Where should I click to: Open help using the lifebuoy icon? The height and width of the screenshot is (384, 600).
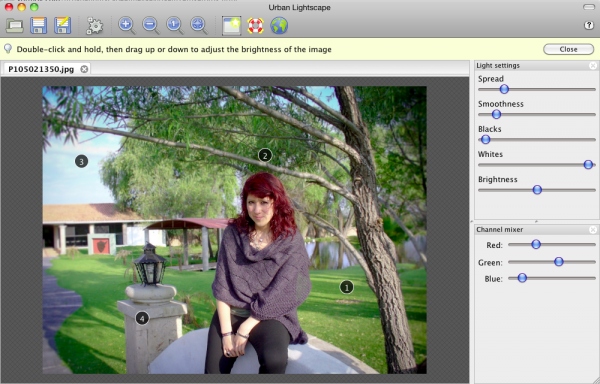click(x=255, y=26)
